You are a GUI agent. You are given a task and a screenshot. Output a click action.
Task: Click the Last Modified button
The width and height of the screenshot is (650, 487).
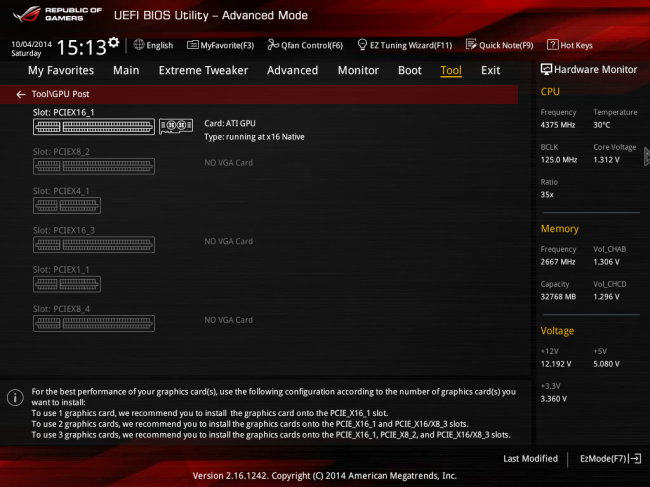pos(530,458)
